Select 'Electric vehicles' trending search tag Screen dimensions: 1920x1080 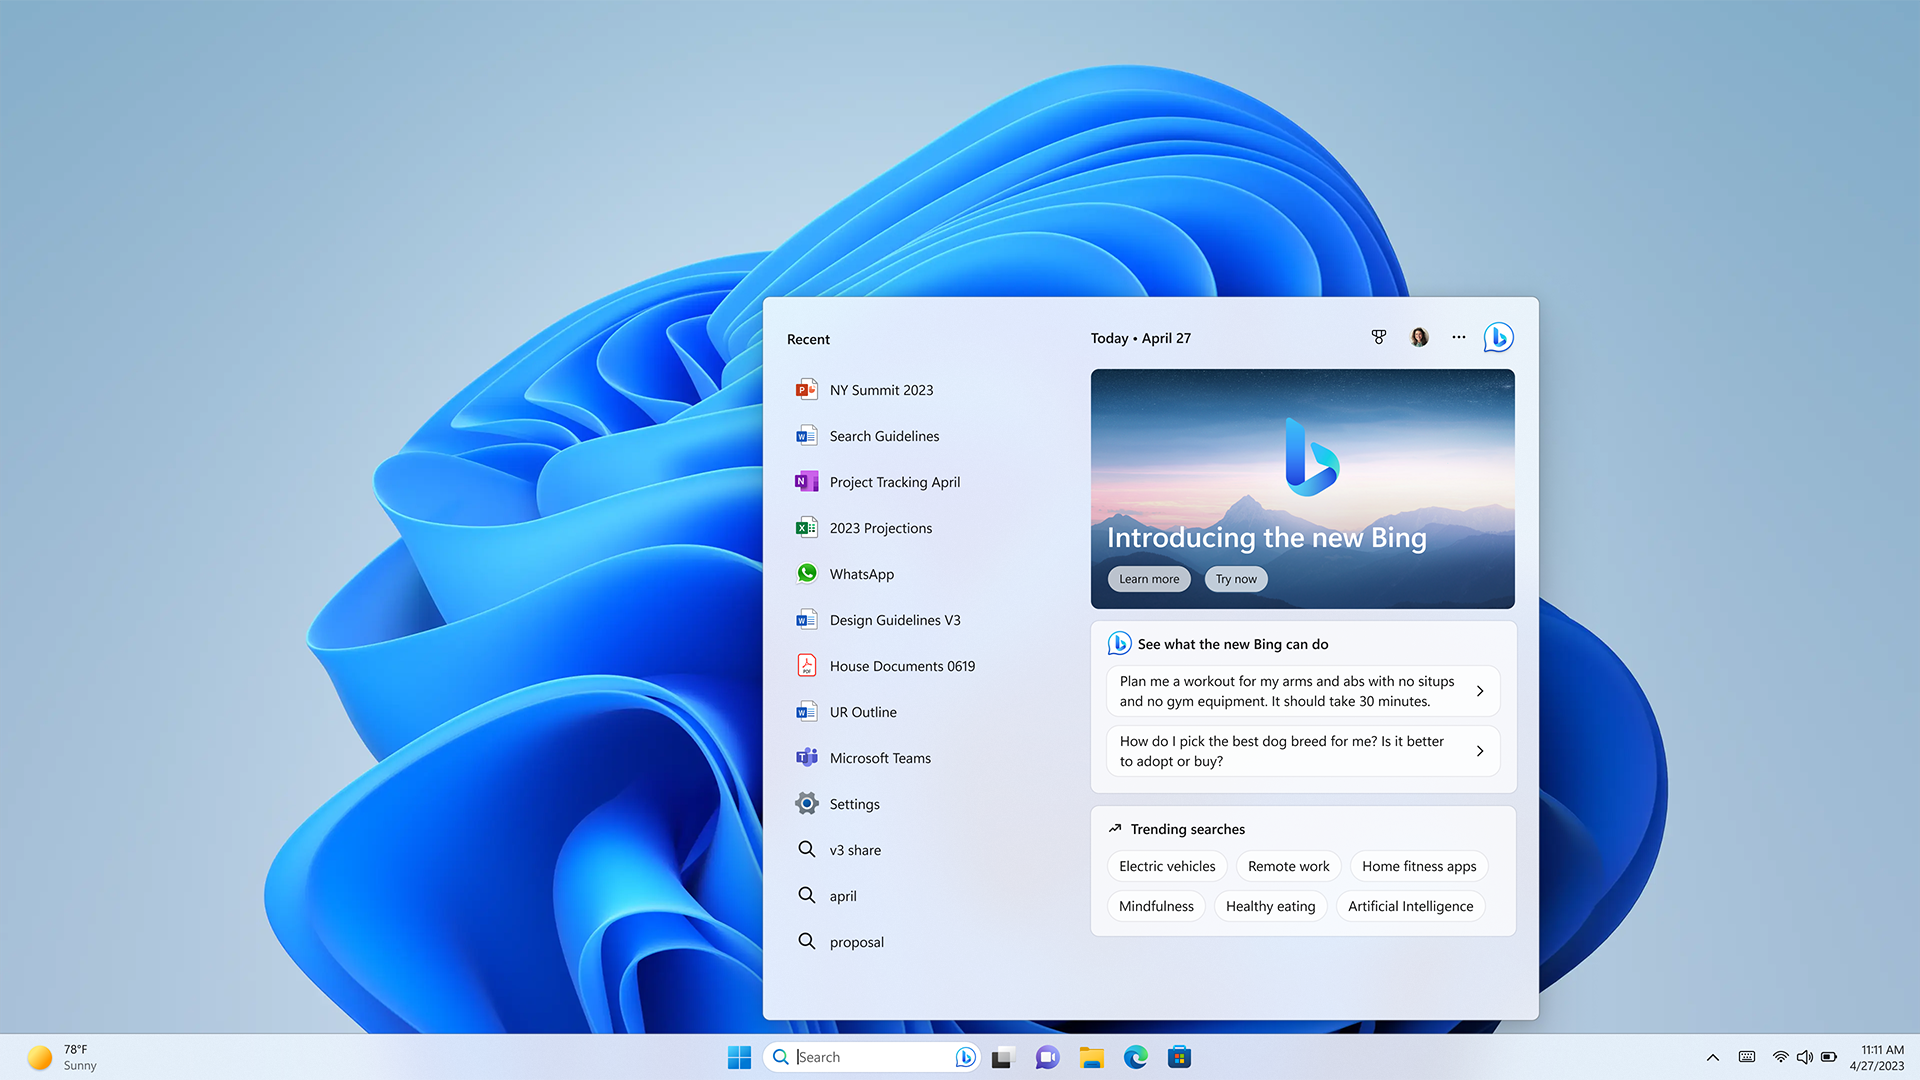click(x=1166, y=865)
